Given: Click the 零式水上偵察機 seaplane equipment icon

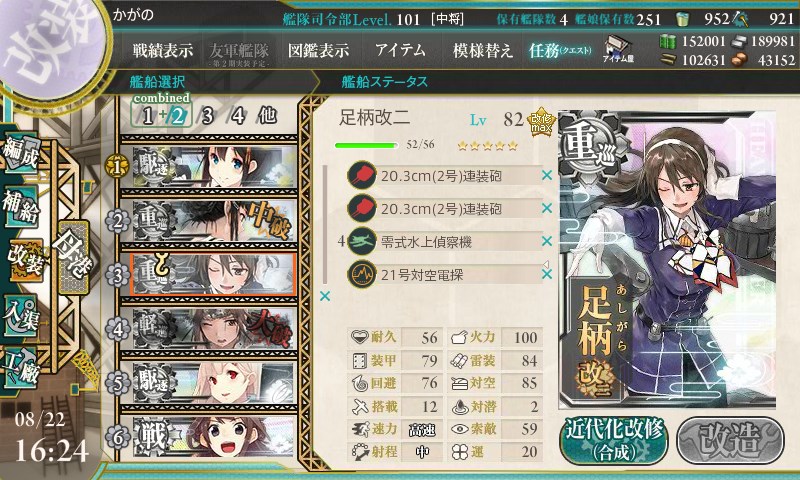Looking at the screenshot, I should click(362, 241).
